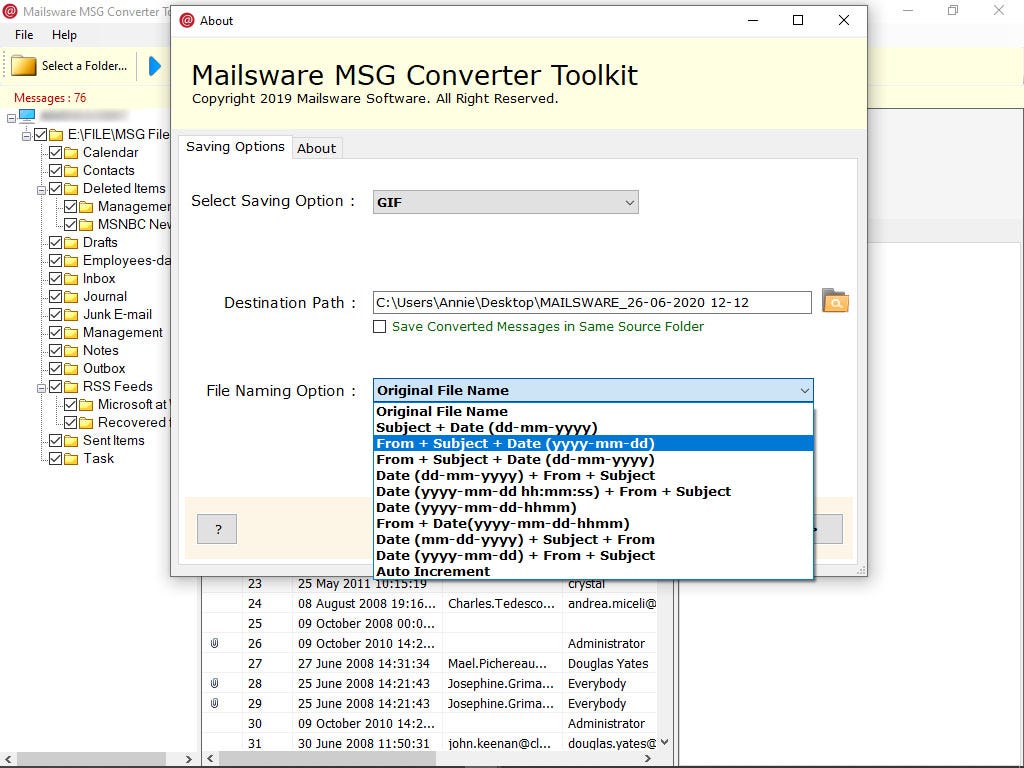Select message row 31 from john.keenan
Image resolution: width=1024 pixels, height=768 pixels.
click(x=429, y=743)
